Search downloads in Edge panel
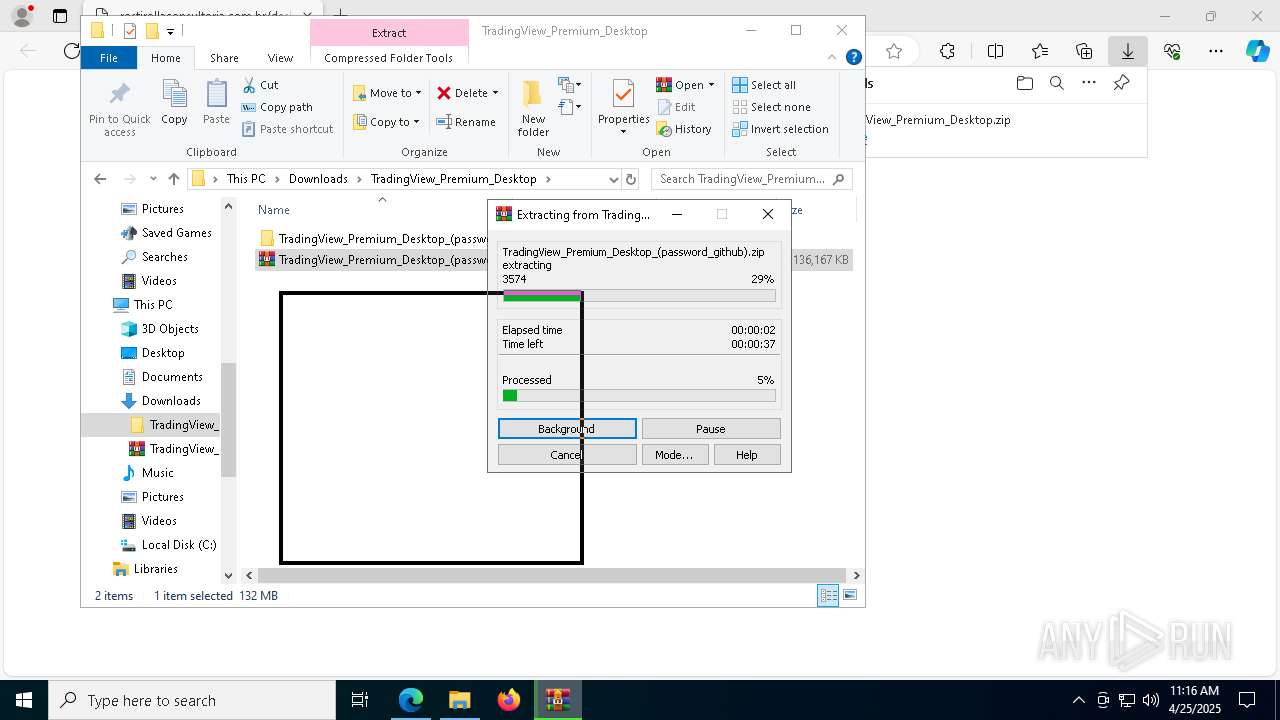The height and width of the screenshot is (720, 1280). (1057, 84)
